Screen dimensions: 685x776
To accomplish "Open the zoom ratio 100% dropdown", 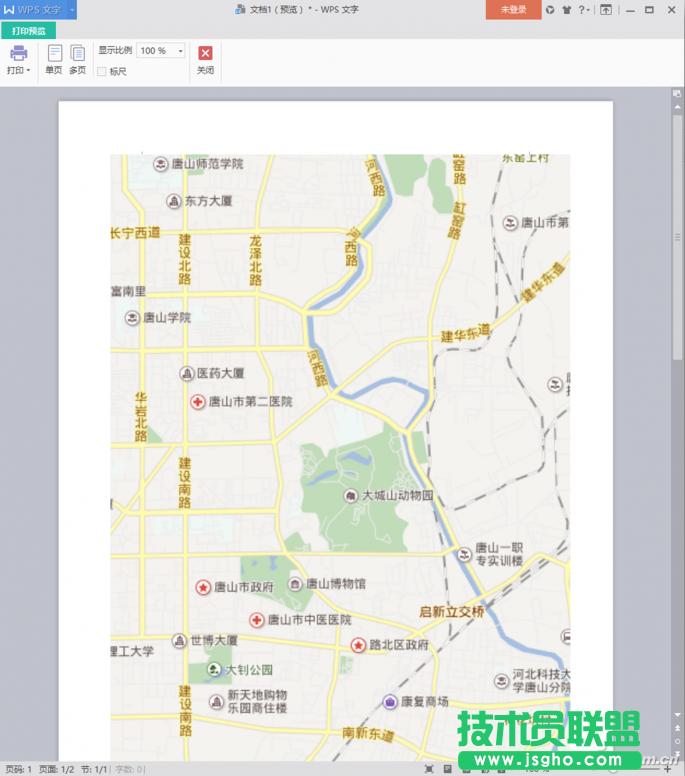I will click(x=180, y=51).
